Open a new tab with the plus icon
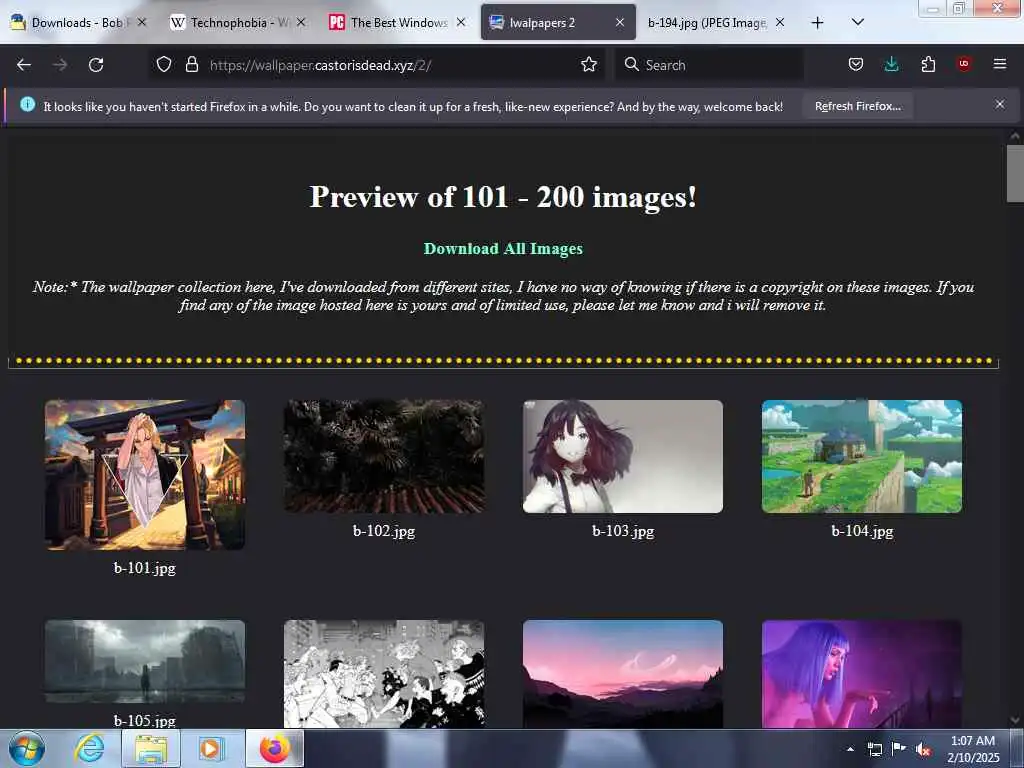This screenshot has height=768, width=1024. click(x=817, y=23)
